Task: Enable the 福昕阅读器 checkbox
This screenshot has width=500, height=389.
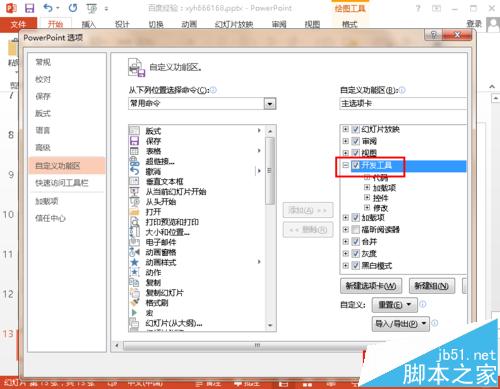Action: [x=356, y=230]
